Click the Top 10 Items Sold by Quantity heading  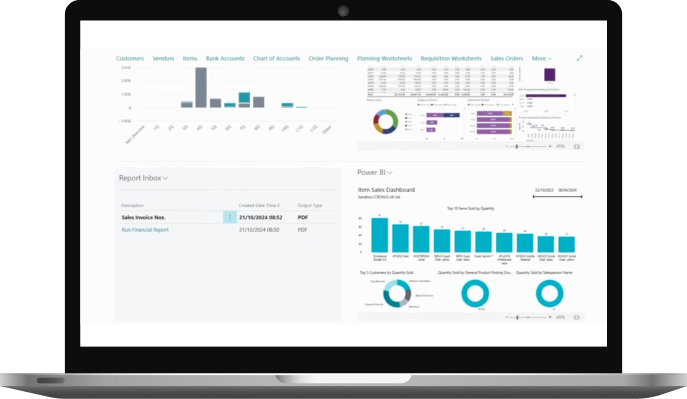(x=471, y=208)
